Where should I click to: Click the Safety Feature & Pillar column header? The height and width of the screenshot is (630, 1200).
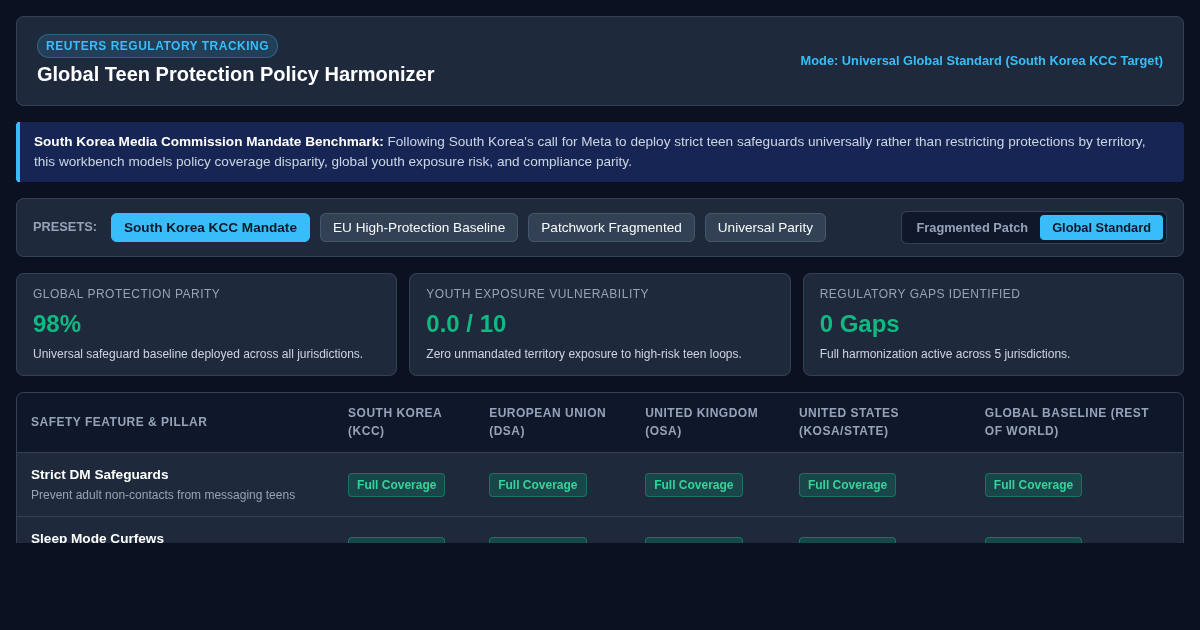coord(119,422)
